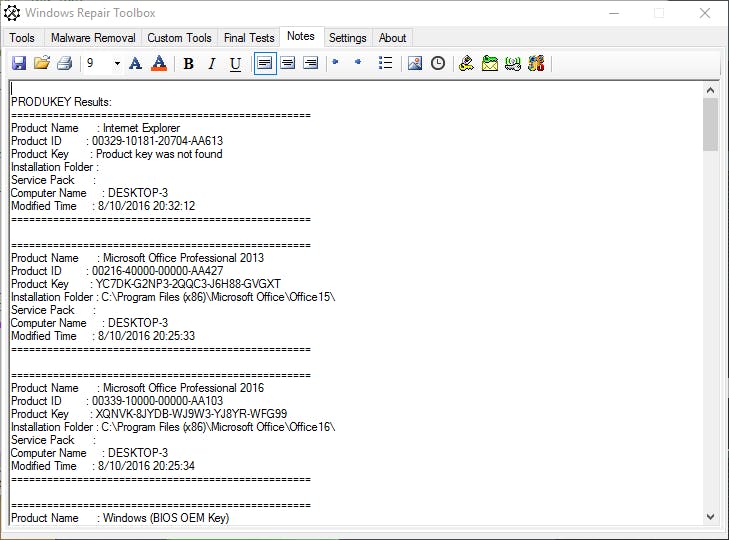This screenshot has width=729, height=540.
Task: Click the Windows Repair Toolbox title icon
Action: coord(12,13)
